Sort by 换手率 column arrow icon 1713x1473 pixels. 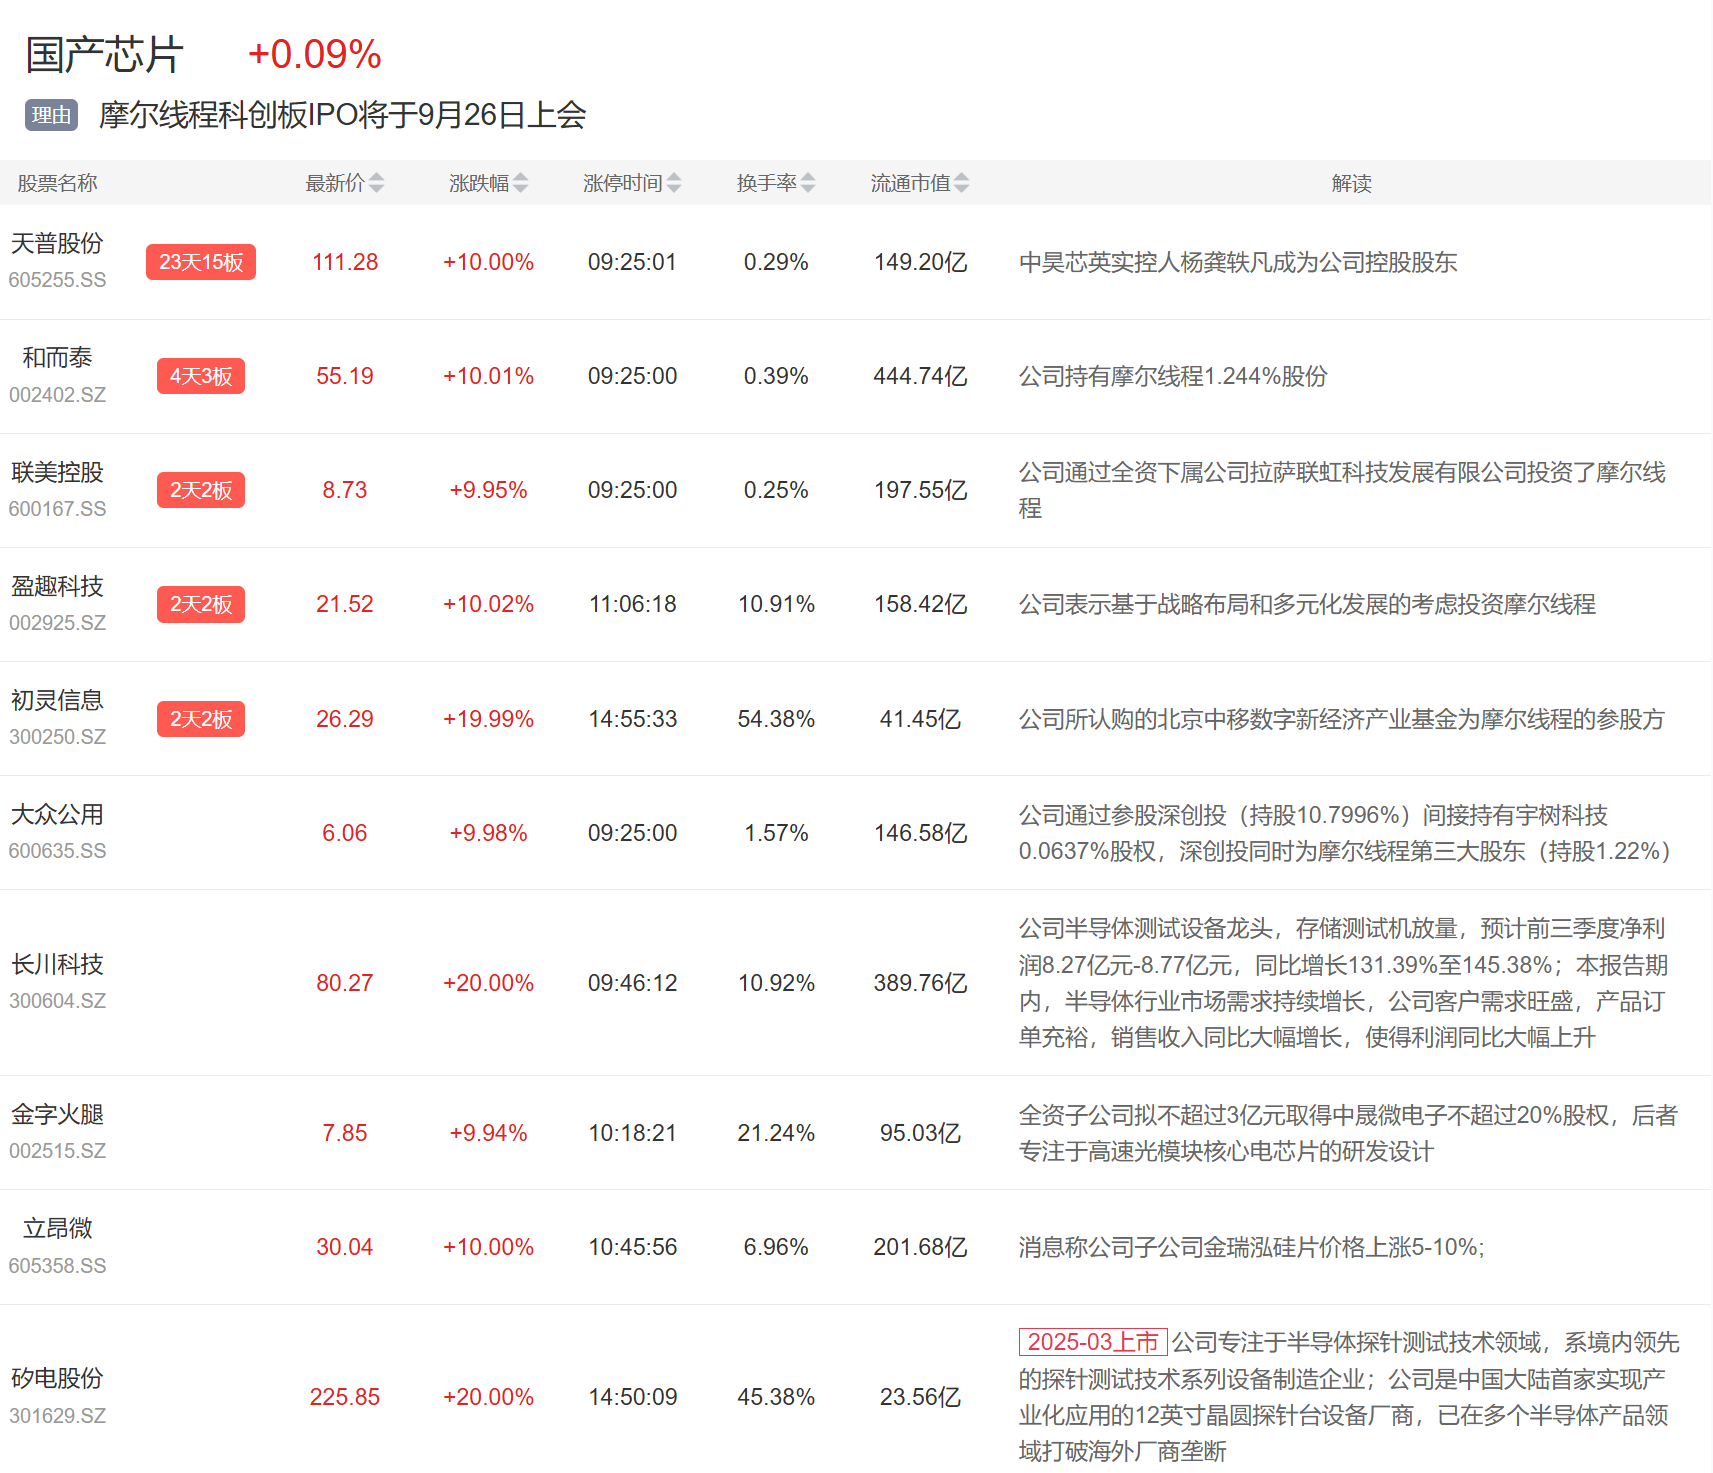click(x=808, y=183)
